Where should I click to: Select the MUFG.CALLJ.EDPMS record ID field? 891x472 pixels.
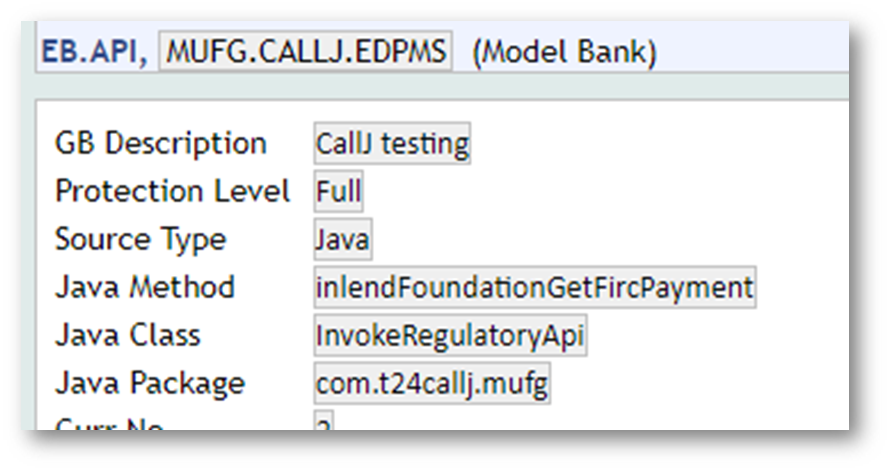point(307,51)
